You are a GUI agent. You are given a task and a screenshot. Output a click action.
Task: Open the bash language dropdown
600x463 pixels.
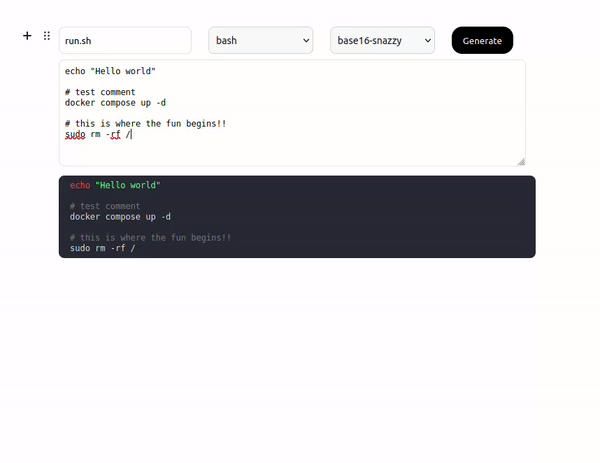tap(261, 40)
